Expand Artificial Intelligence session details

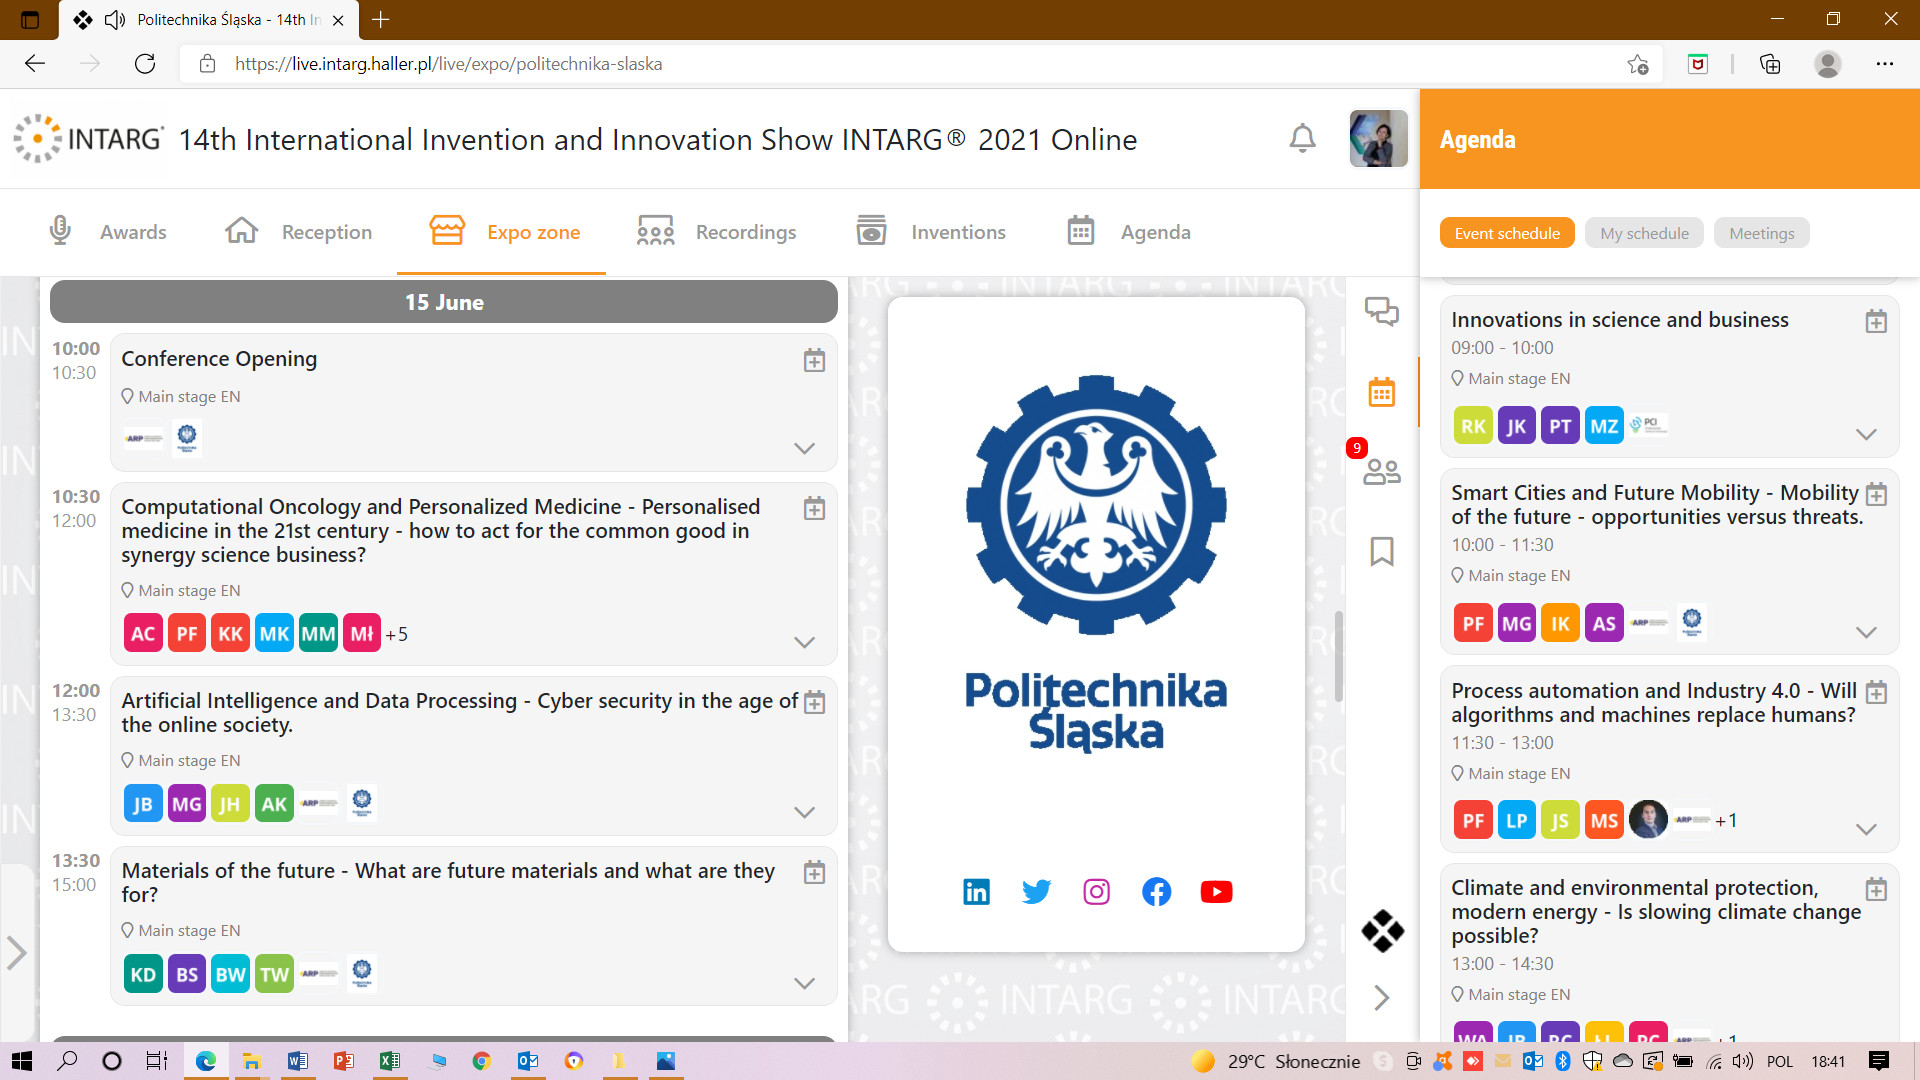click(804, 812)
